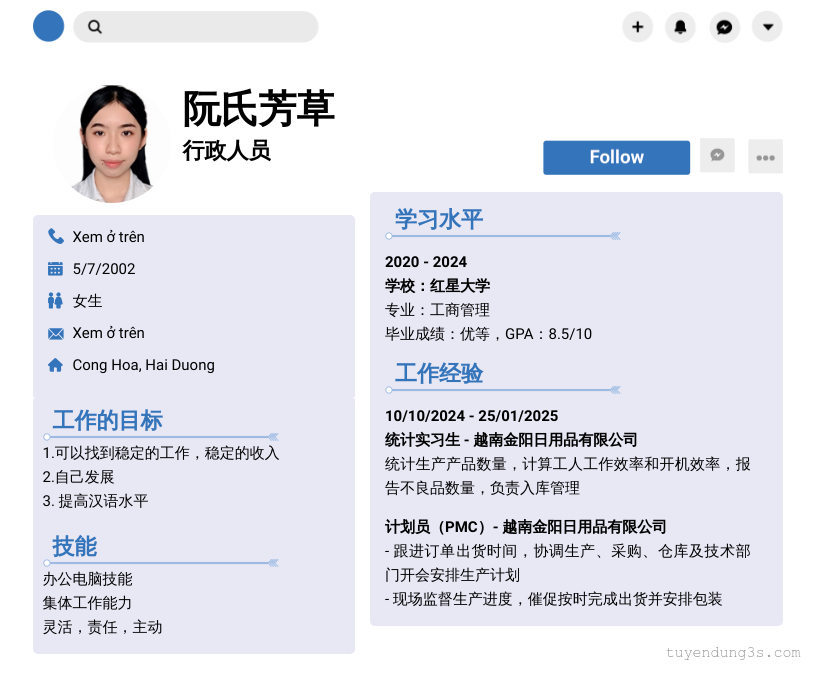Click birth date 5/7/2002
Viewport: 815px width, 679px height.
(x=104, y=269)
